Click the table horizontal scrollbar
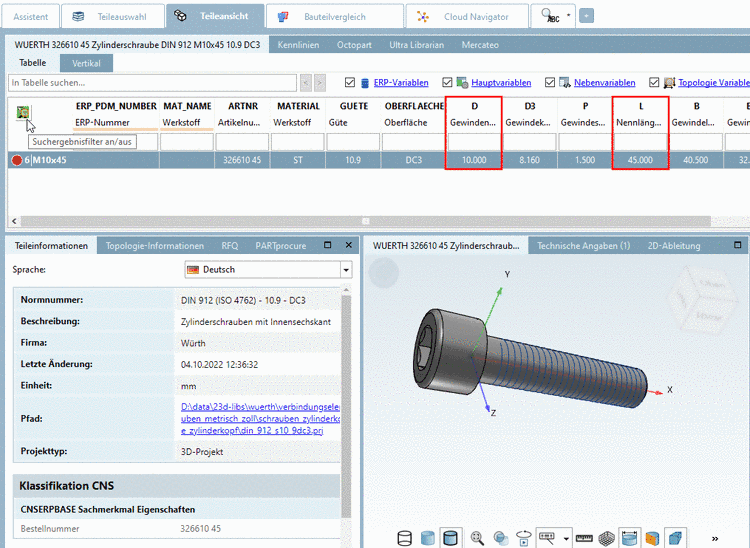The image size is (750, 548). (x=366, y=221)
